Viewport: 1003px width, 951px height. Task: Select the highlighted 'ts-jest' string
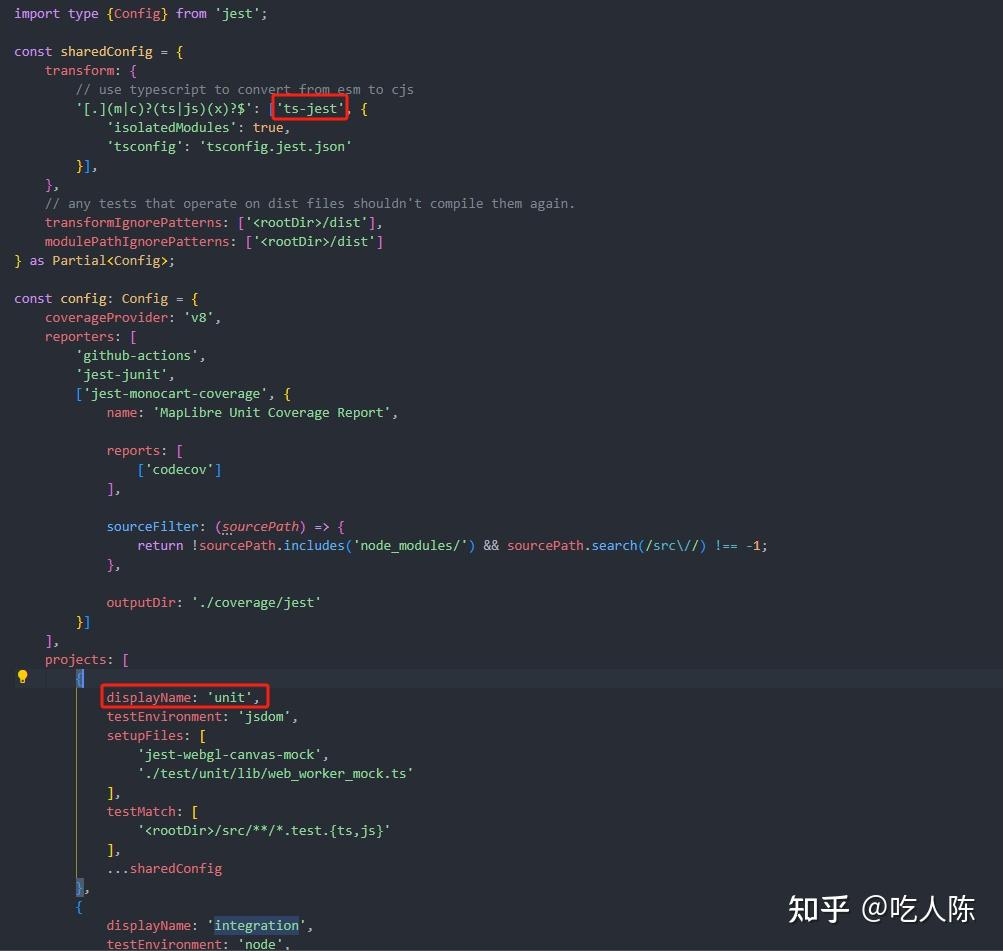(x=308, y=108)
